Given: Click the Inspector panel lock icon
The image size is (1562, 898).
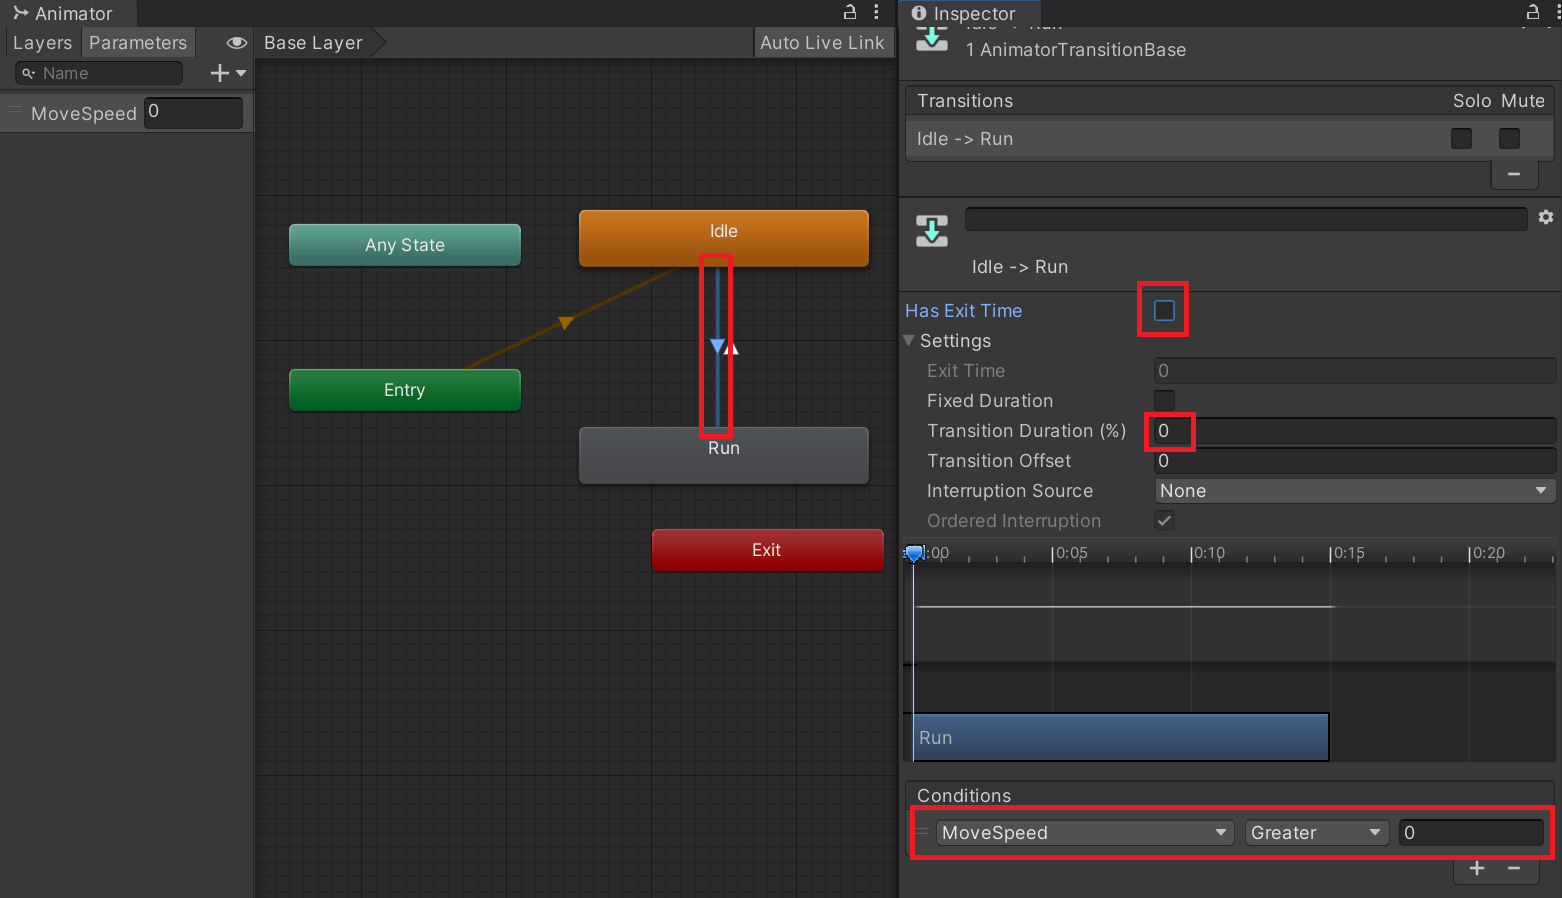Looking at the screenshot, I should tap(1533, 12).
